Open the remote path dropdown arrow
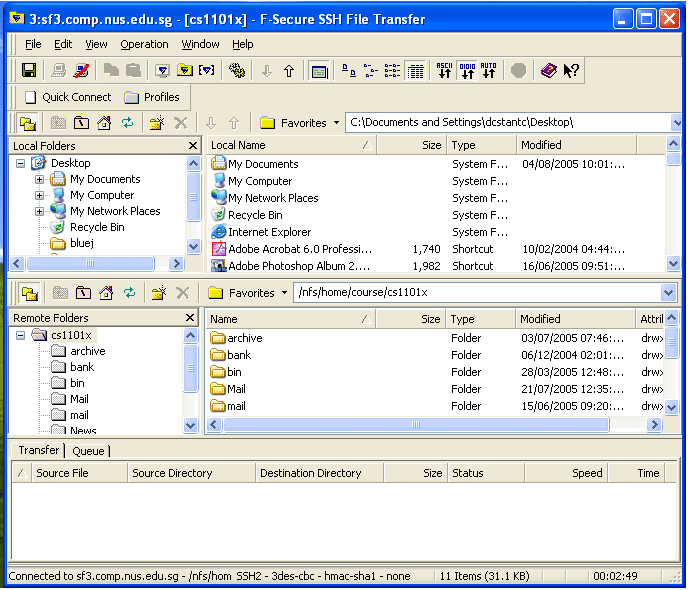 pyautogui.click(x=668, y=293)
